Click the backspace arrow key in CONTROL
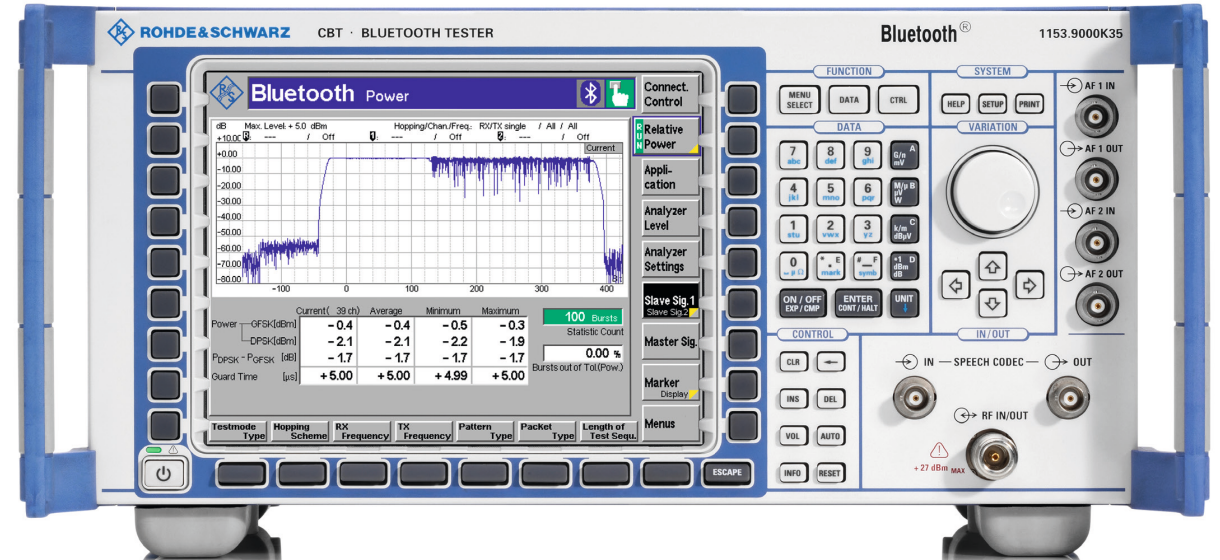 coord(829,362)
